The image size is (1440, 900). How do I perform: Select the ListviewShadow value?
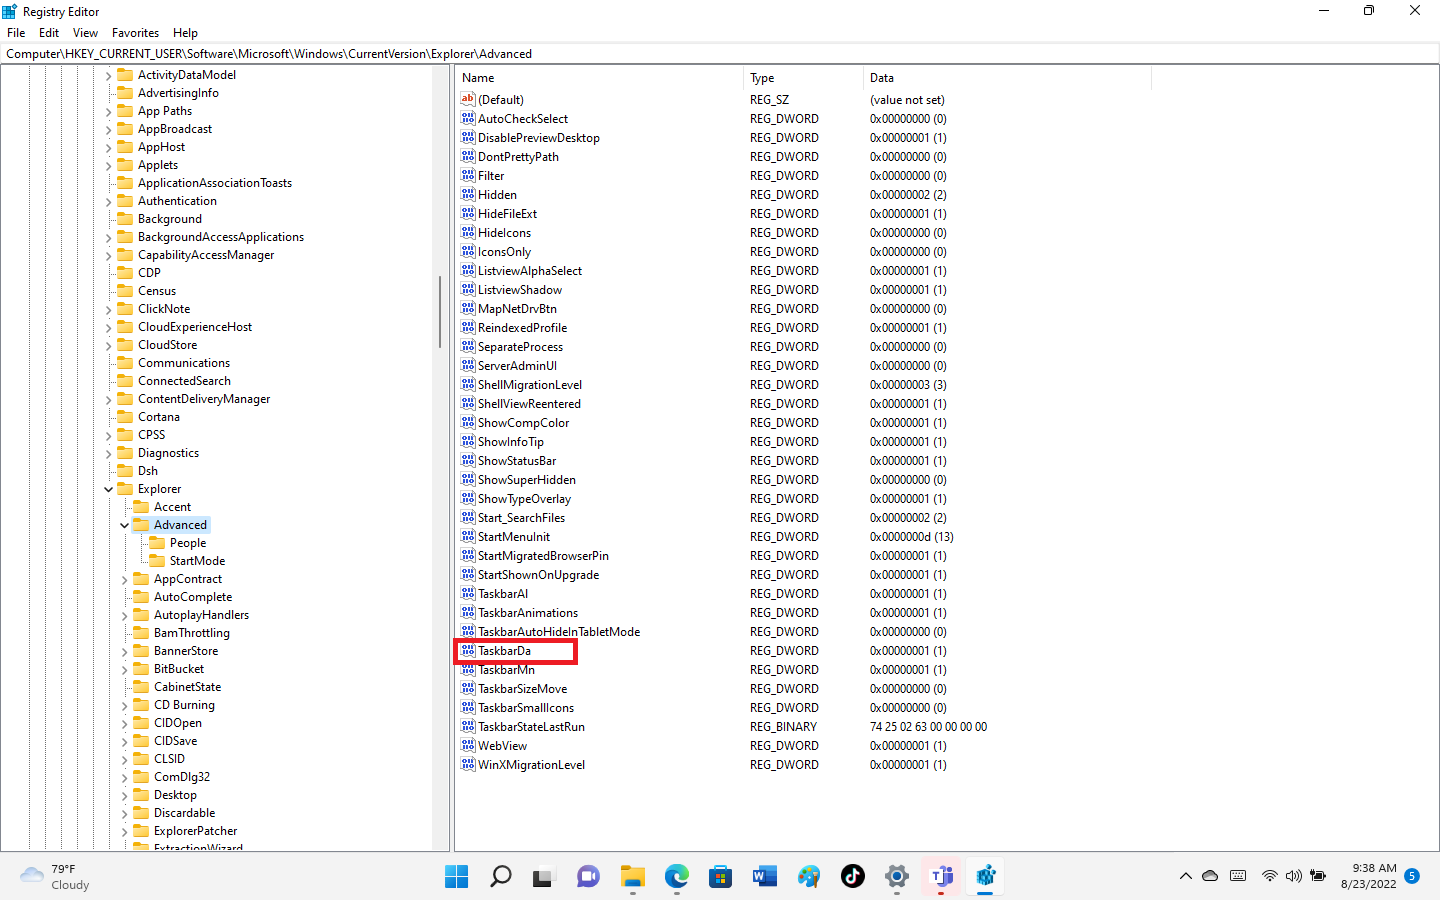tap(520, 289)
